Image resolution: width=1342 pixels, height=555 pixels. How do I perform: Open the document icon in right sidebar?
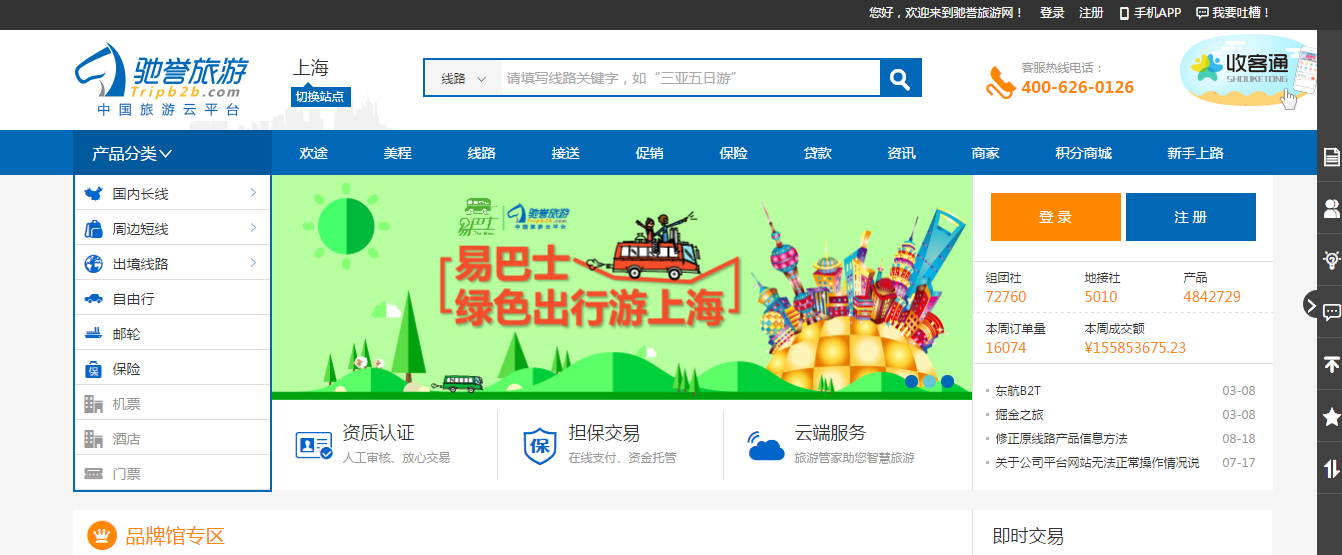point(1331,156)
